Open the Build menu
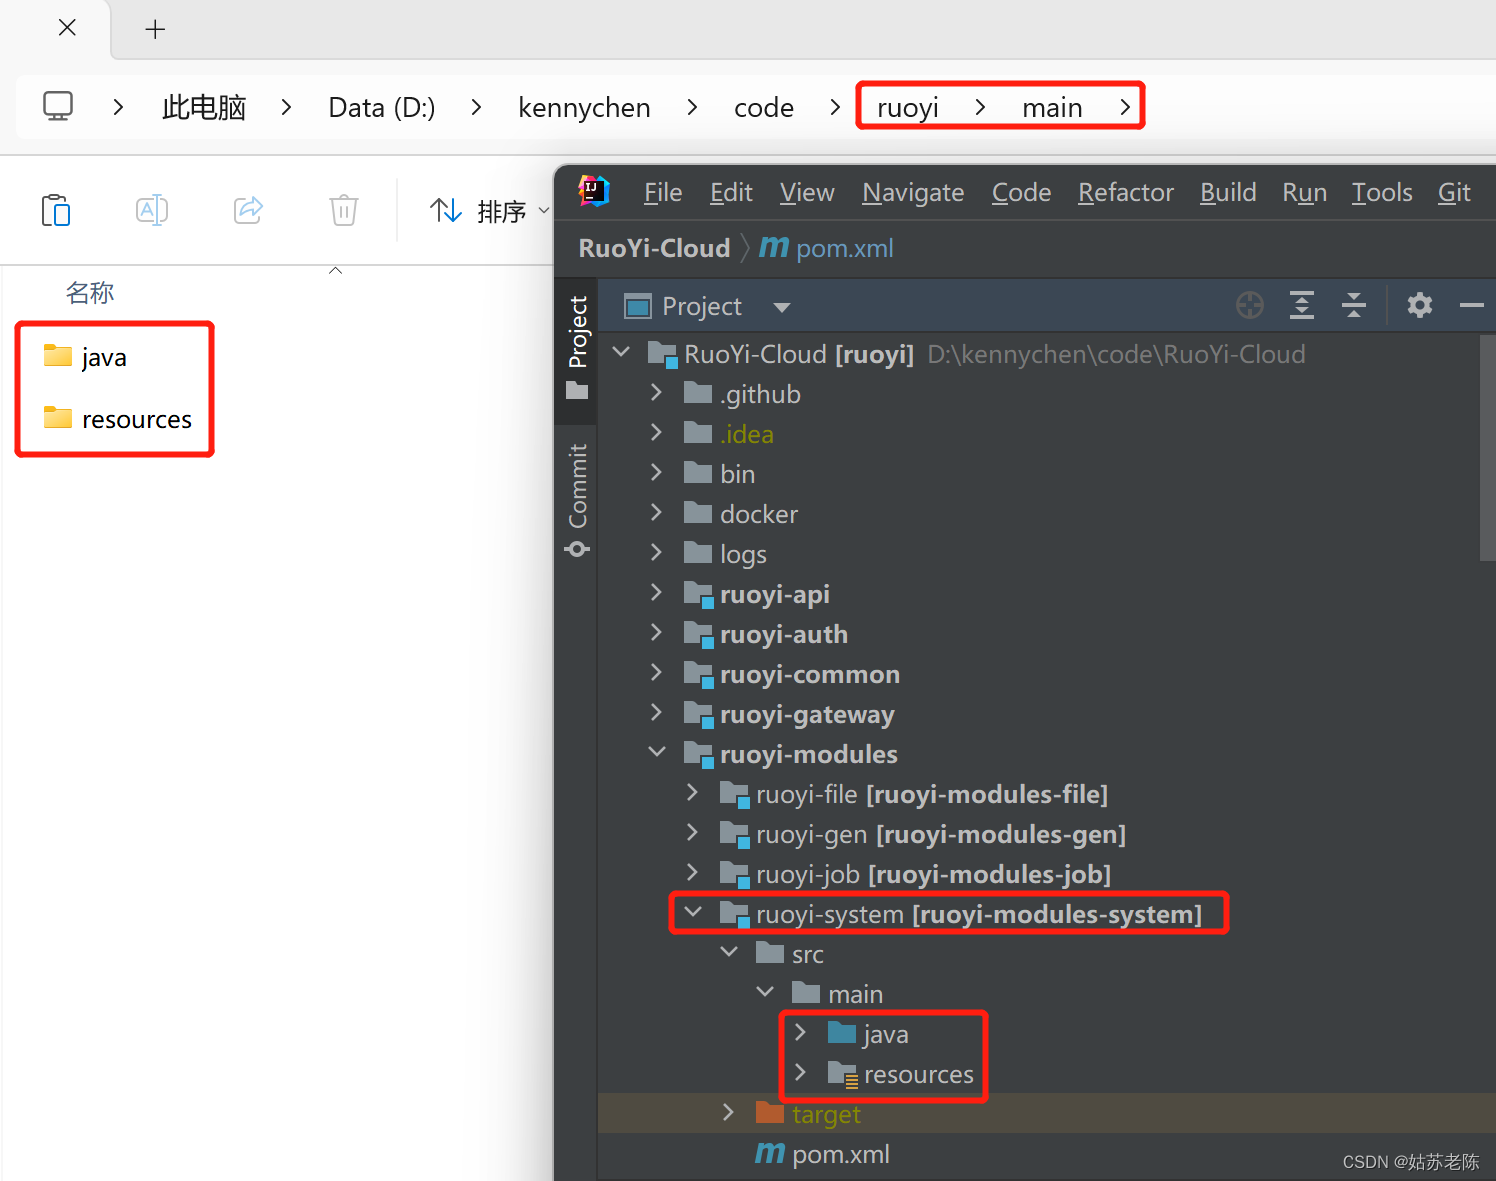 click(x=1228, y=192)
